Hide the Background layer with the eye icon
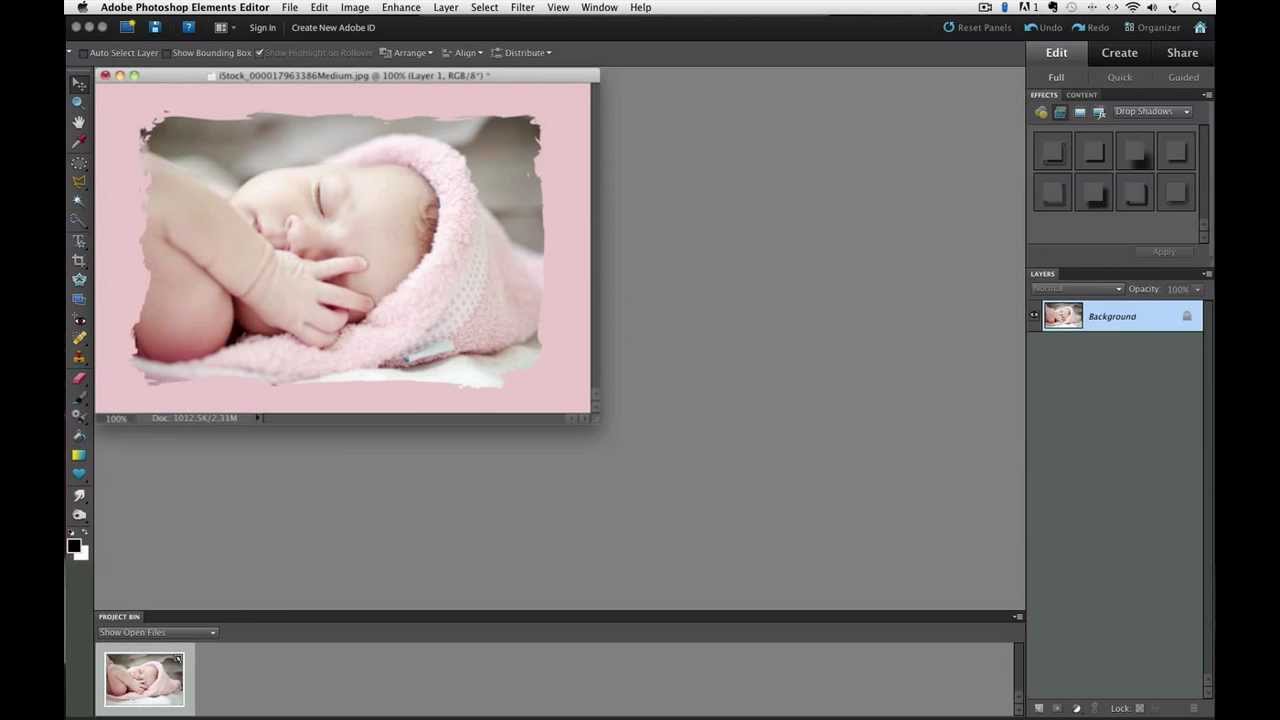The height and width of the screenshot is (720, 1280). 1034,316
